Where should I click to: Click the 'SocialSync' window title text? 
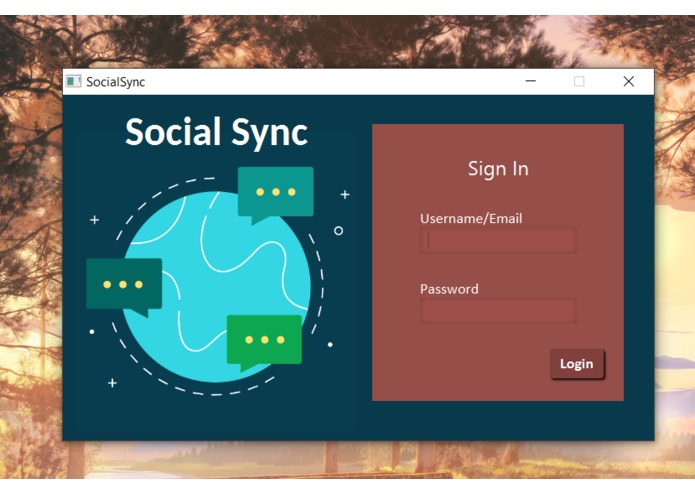point(115,82)
